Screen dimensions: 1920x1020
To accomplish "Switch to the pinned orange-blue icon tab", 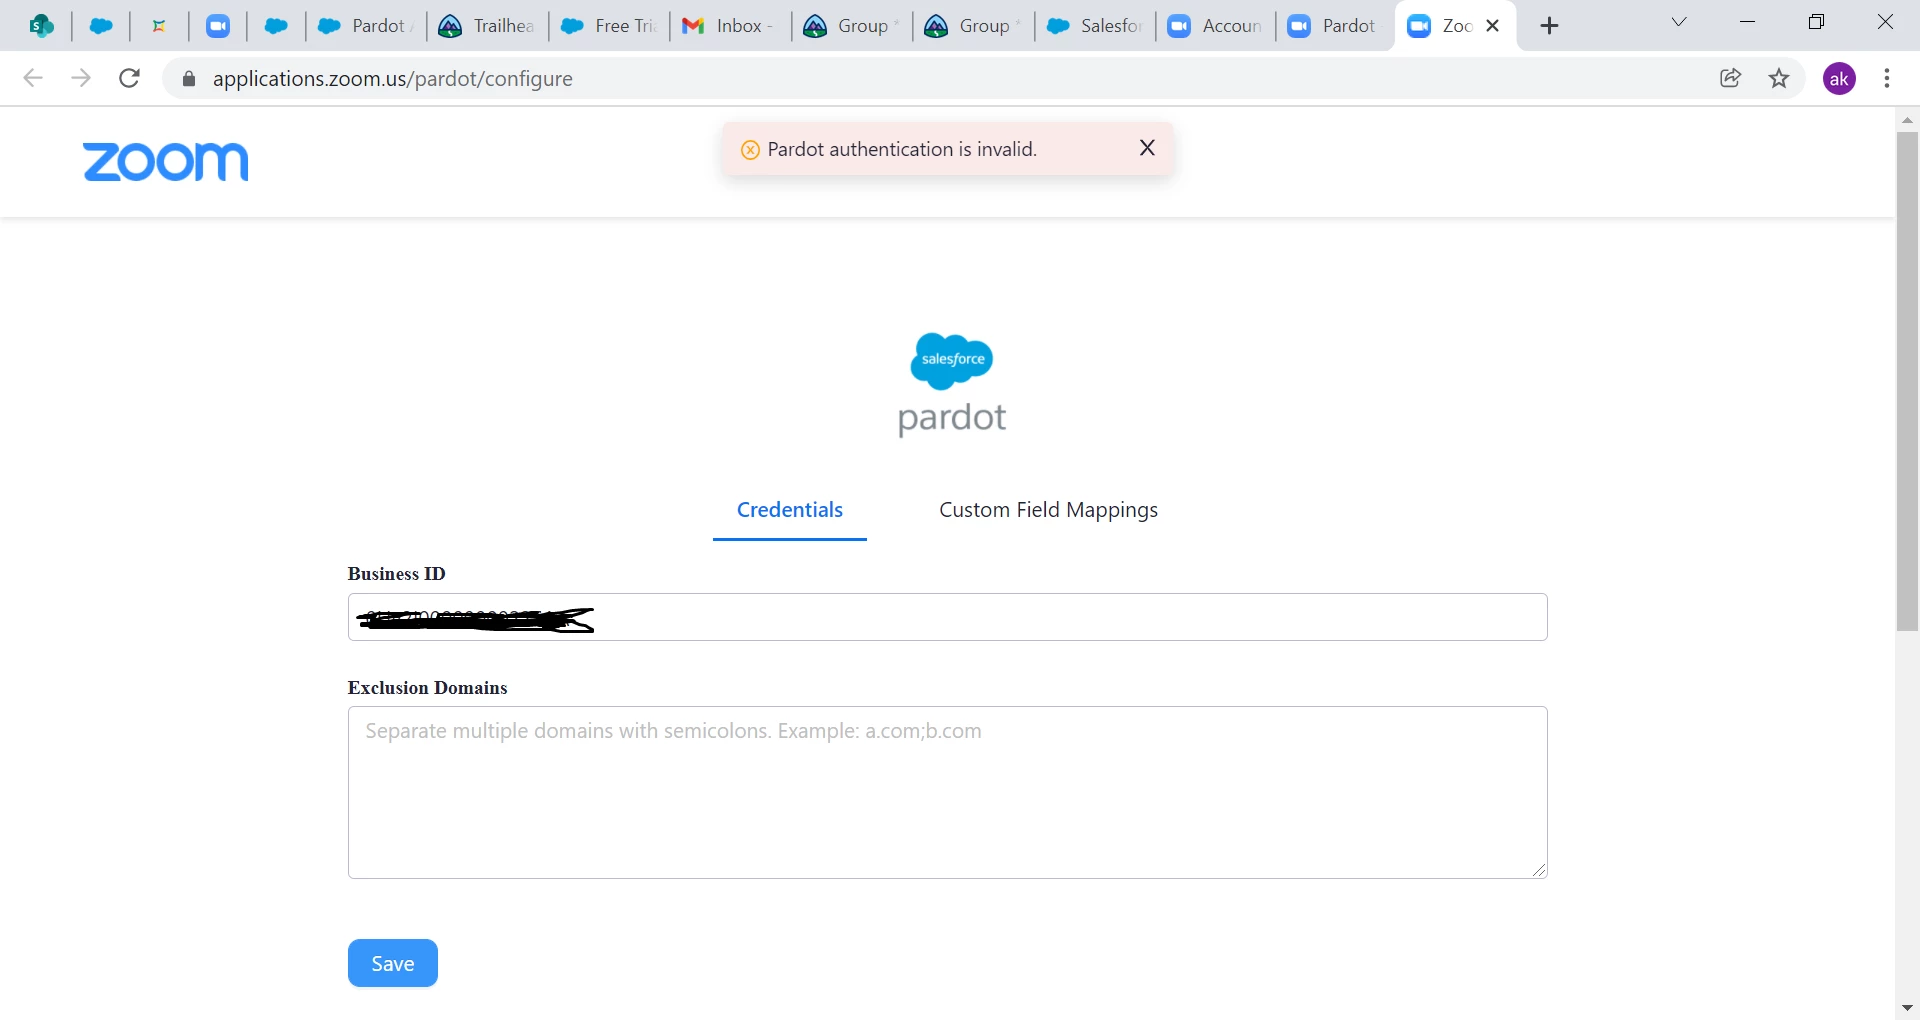I will pos(159,26).
